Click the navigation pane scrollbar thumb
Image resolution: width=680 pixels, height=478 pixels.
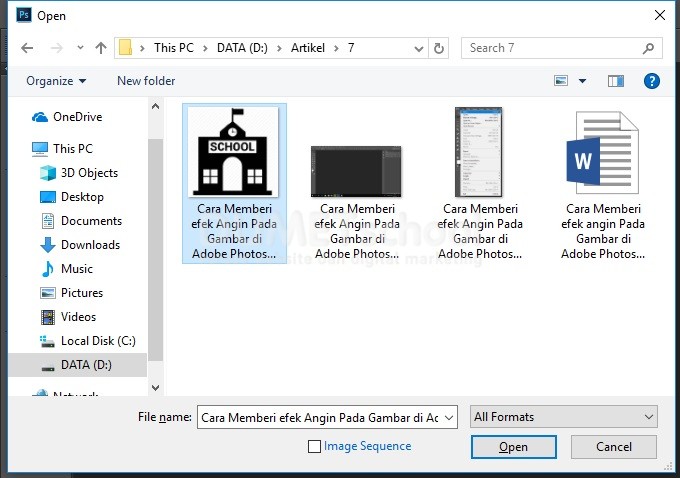point(155,250)
